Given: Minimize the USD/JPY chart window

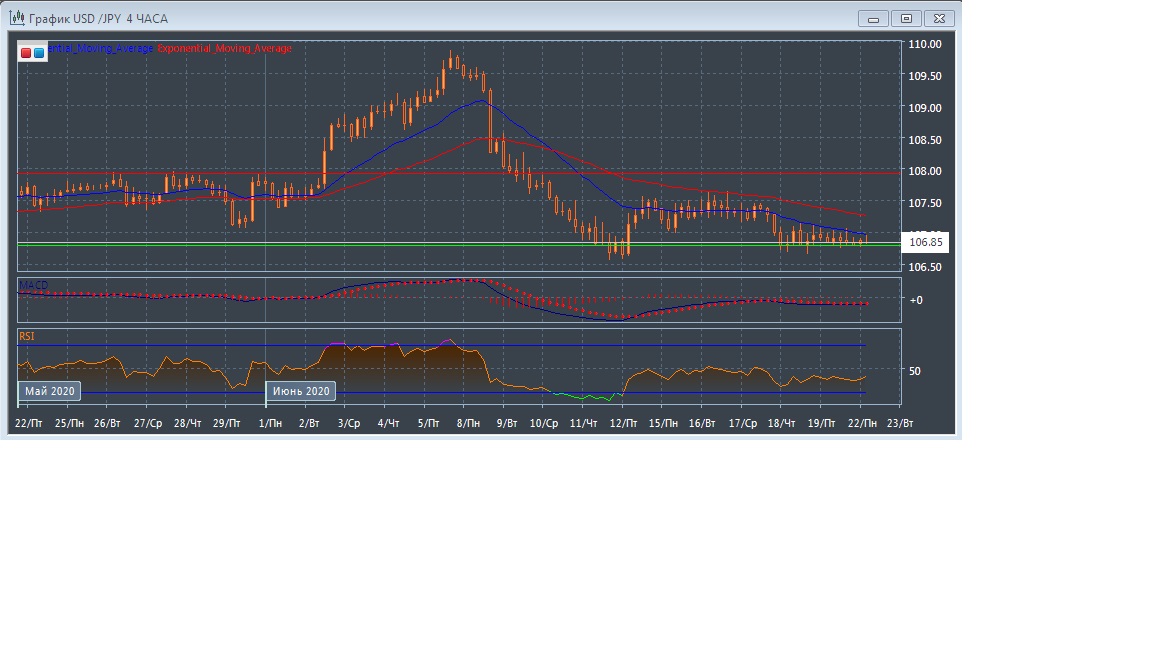Looking at the screenshot, I should [x=873, y=18].
